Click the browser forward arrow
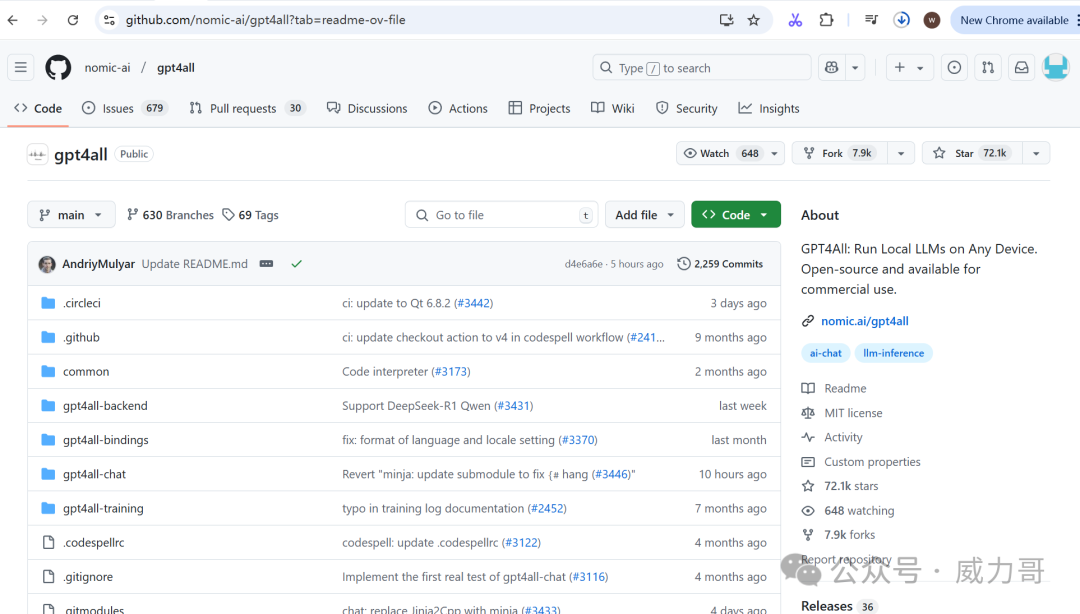 [43, 20]
